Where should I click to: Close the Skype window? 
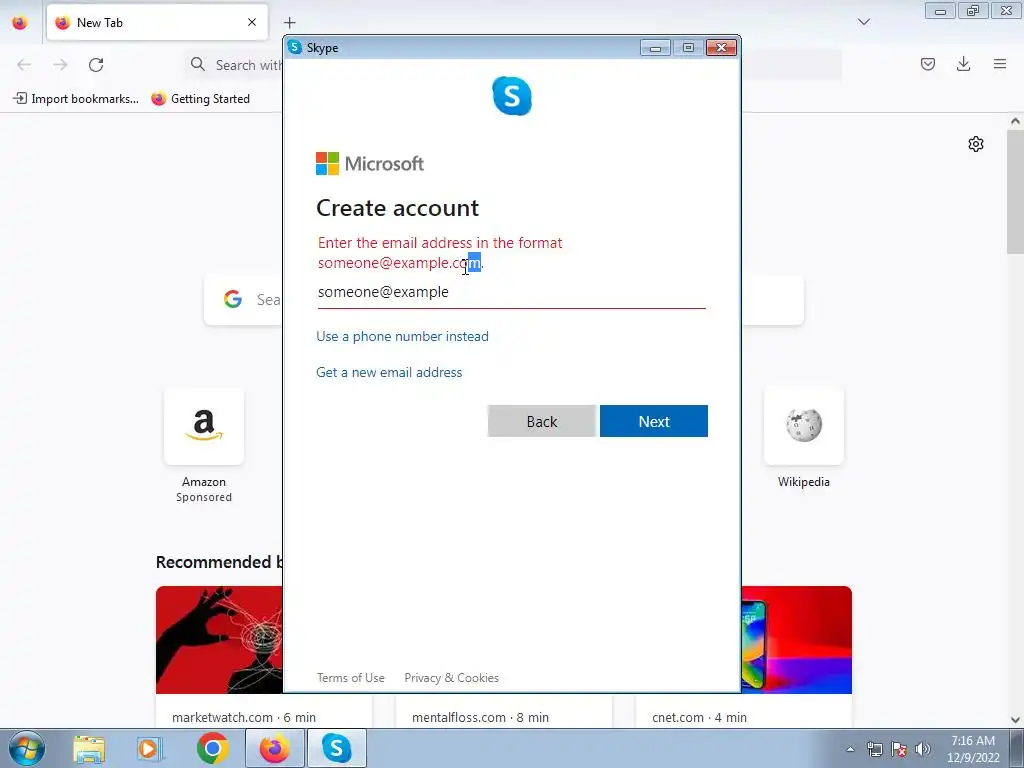tap(721, 48)
